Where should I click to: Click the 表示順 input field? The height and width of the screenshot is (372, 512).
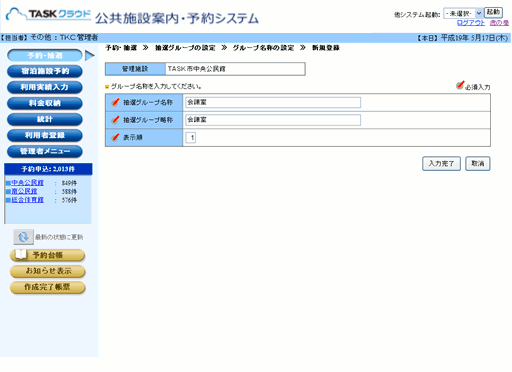190,137
